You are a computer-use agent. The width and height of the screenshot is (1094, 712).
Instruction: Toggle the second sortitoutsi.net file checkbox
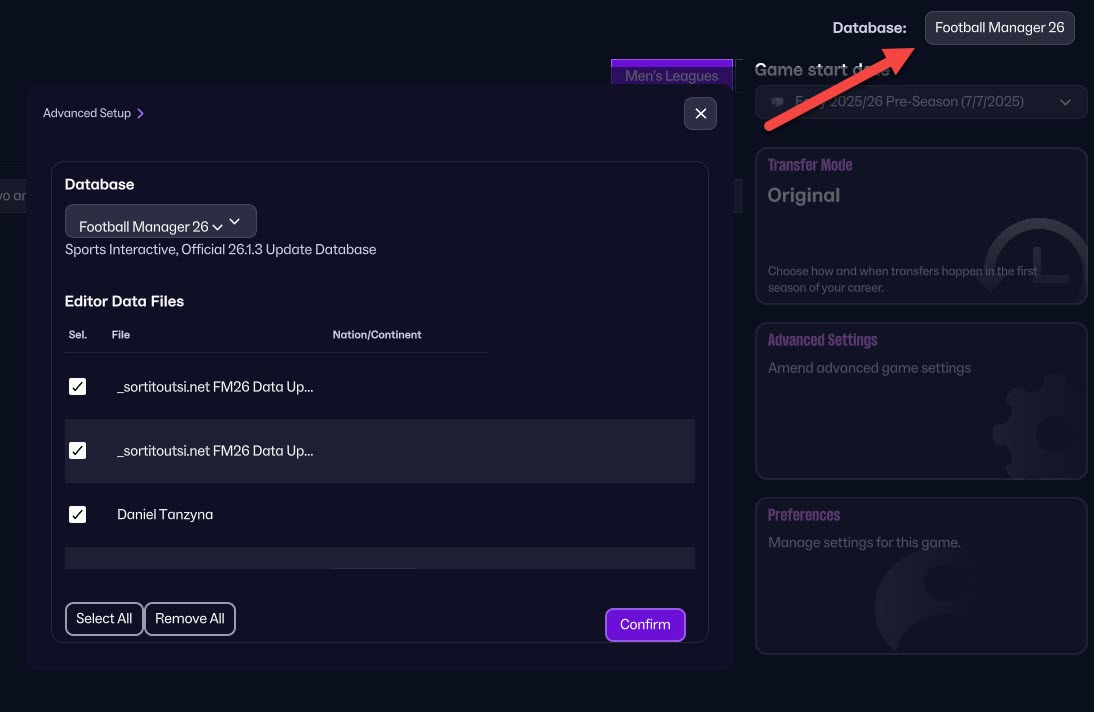tap(77, 451)
